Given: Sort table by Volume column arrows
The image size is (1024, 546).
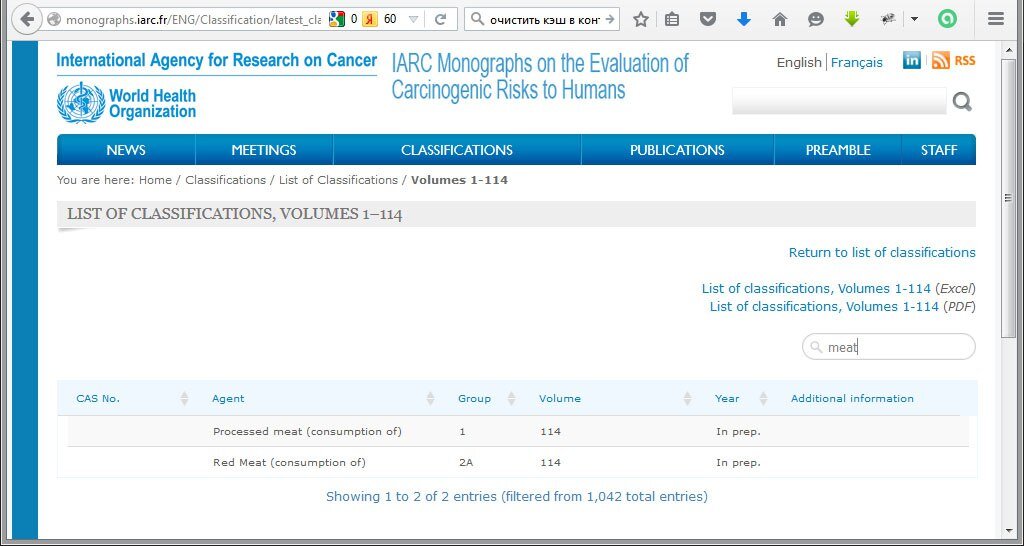Looking at the screenshot, I should (x=688, y=398).
